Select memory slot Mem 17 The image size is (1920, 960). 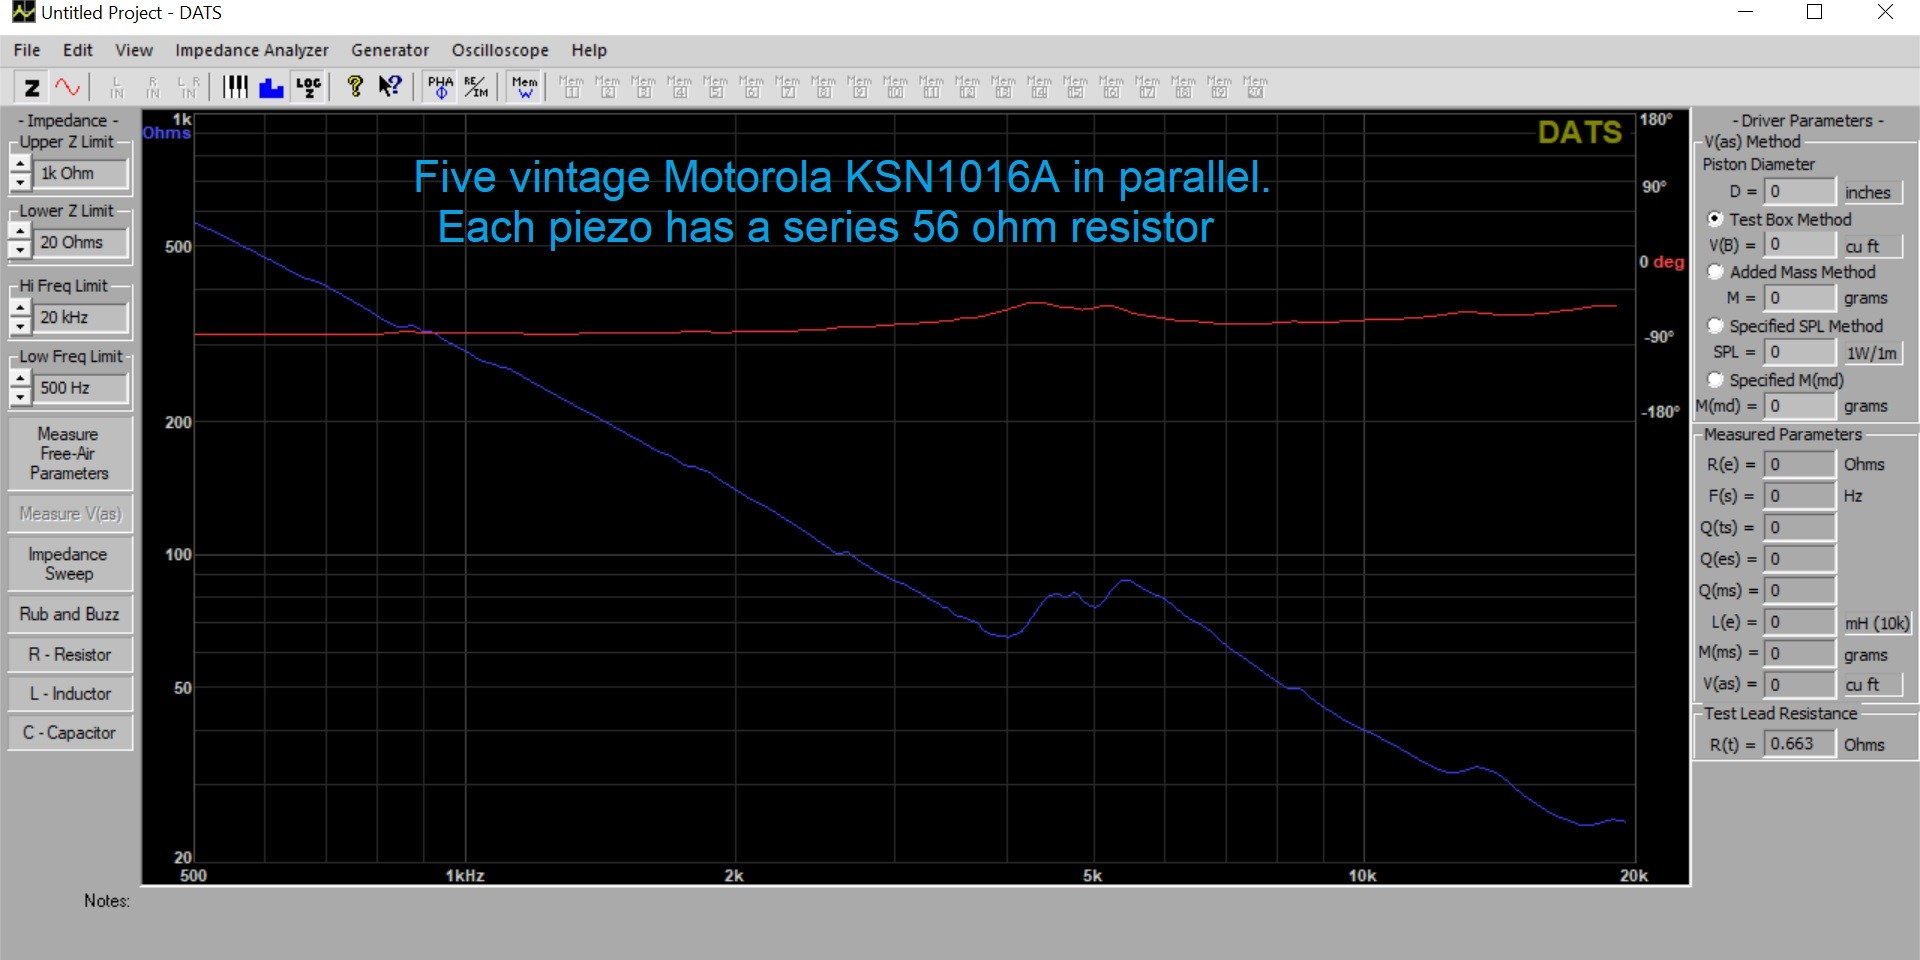(x=1147, y=87)
